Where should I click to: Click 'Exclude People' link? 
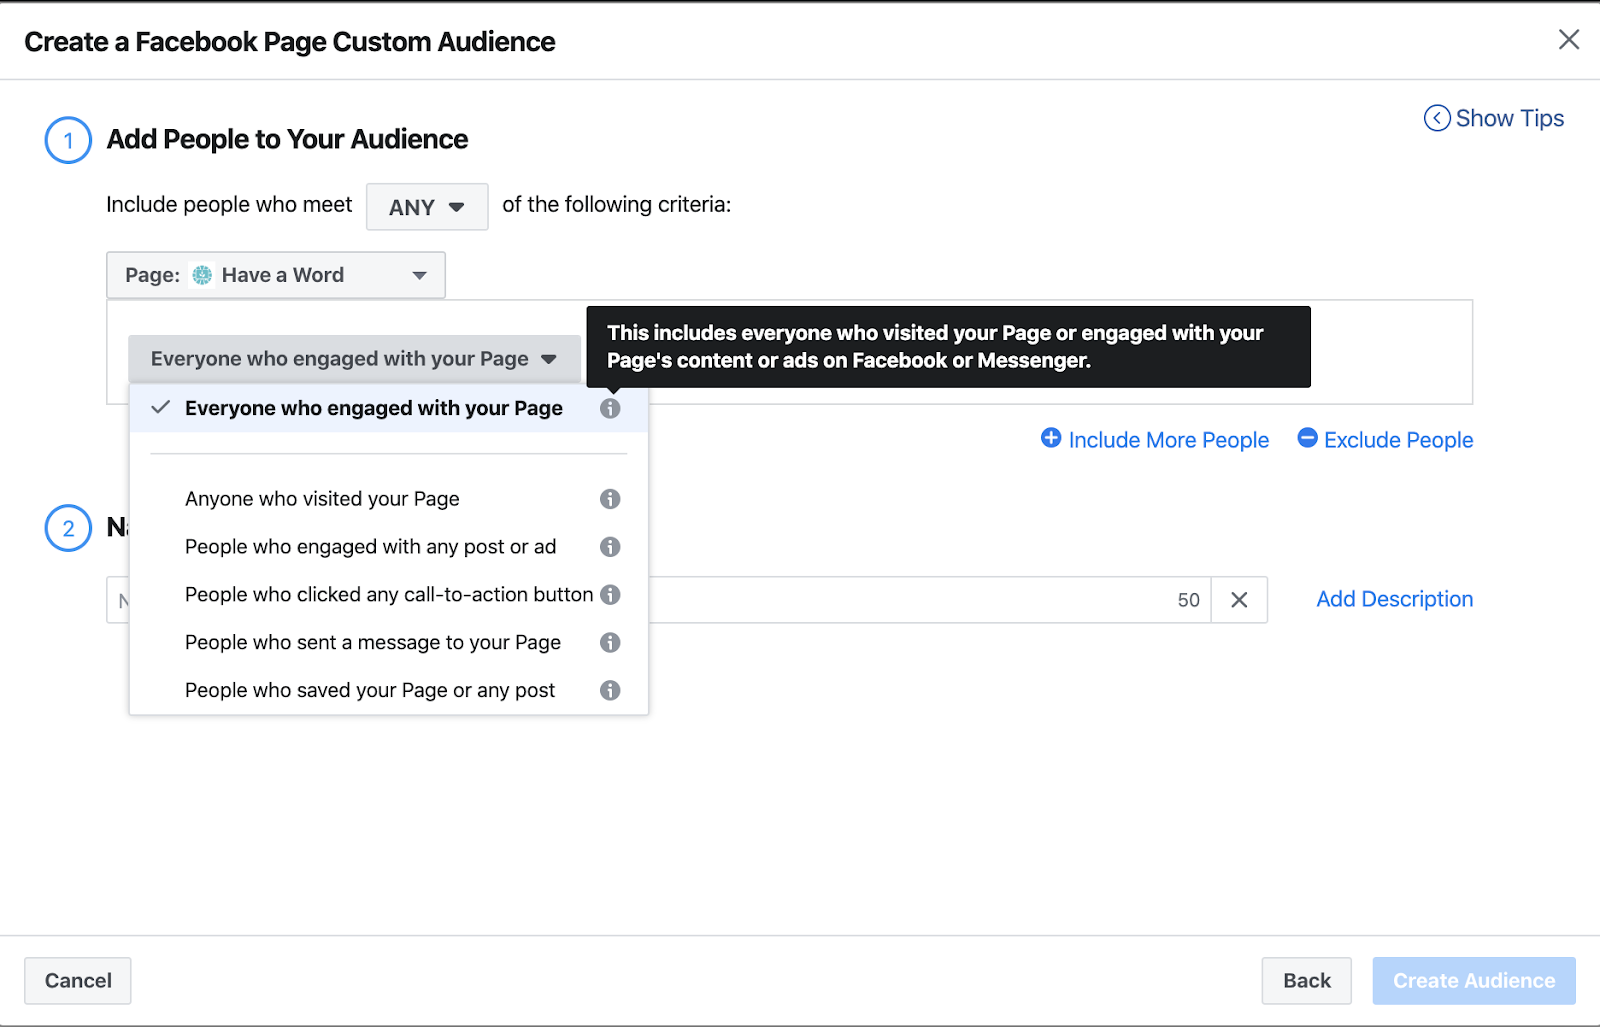coord(1385,440)
